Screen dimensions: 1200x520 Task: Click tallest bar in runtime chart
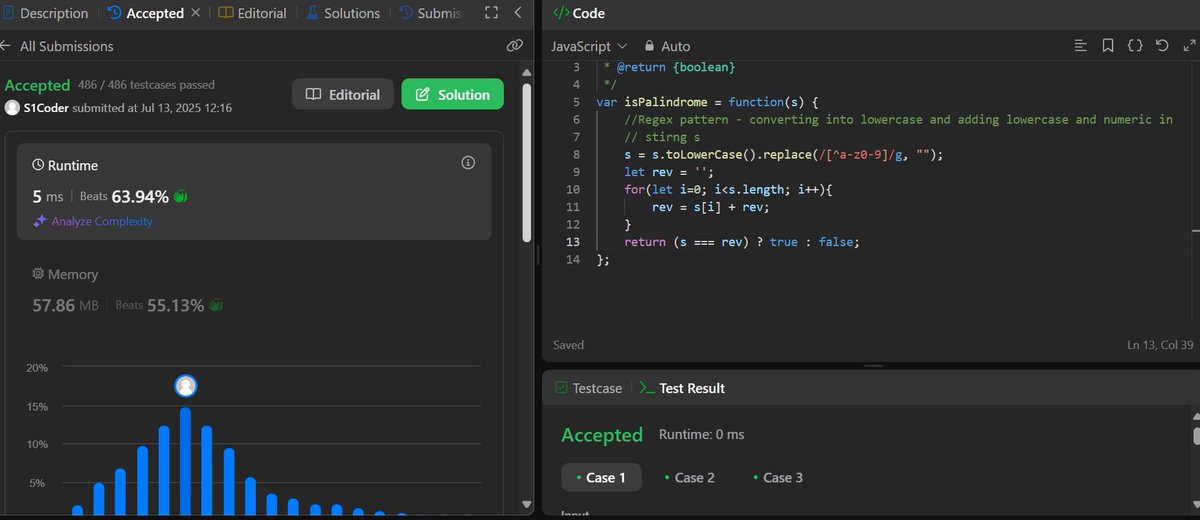click(x=185, y=462)
